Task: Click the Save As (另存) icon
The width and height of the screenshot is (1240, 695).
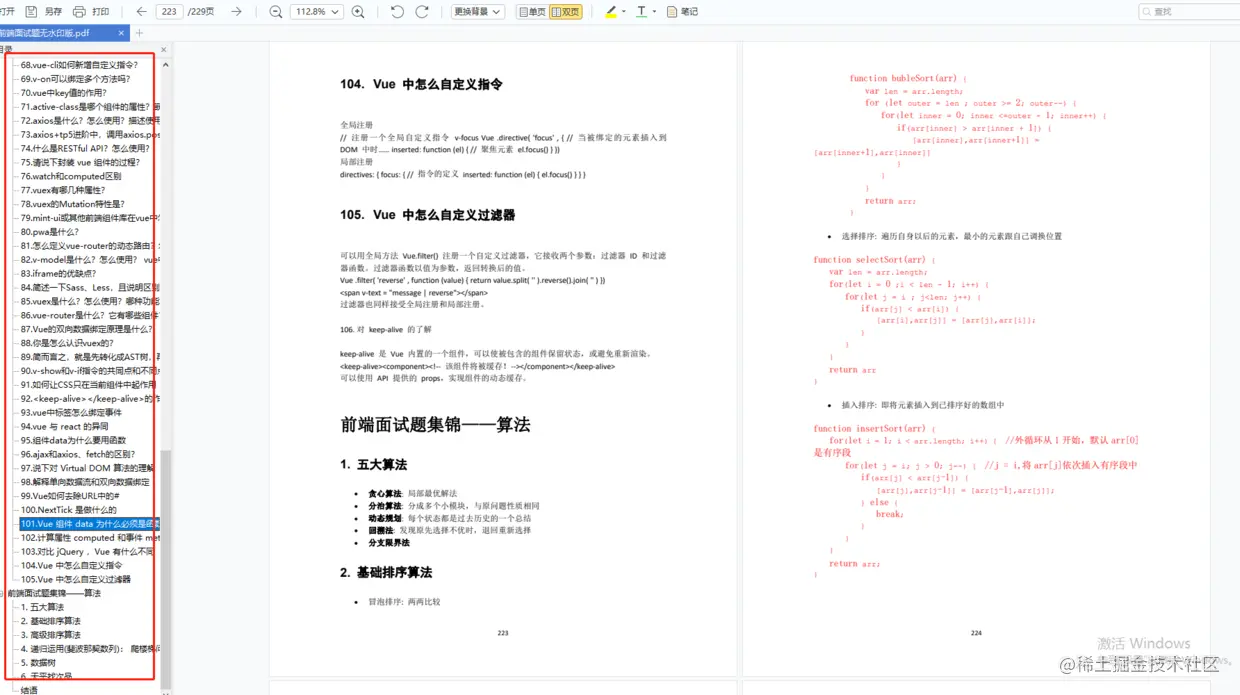Action: point(31,12)
